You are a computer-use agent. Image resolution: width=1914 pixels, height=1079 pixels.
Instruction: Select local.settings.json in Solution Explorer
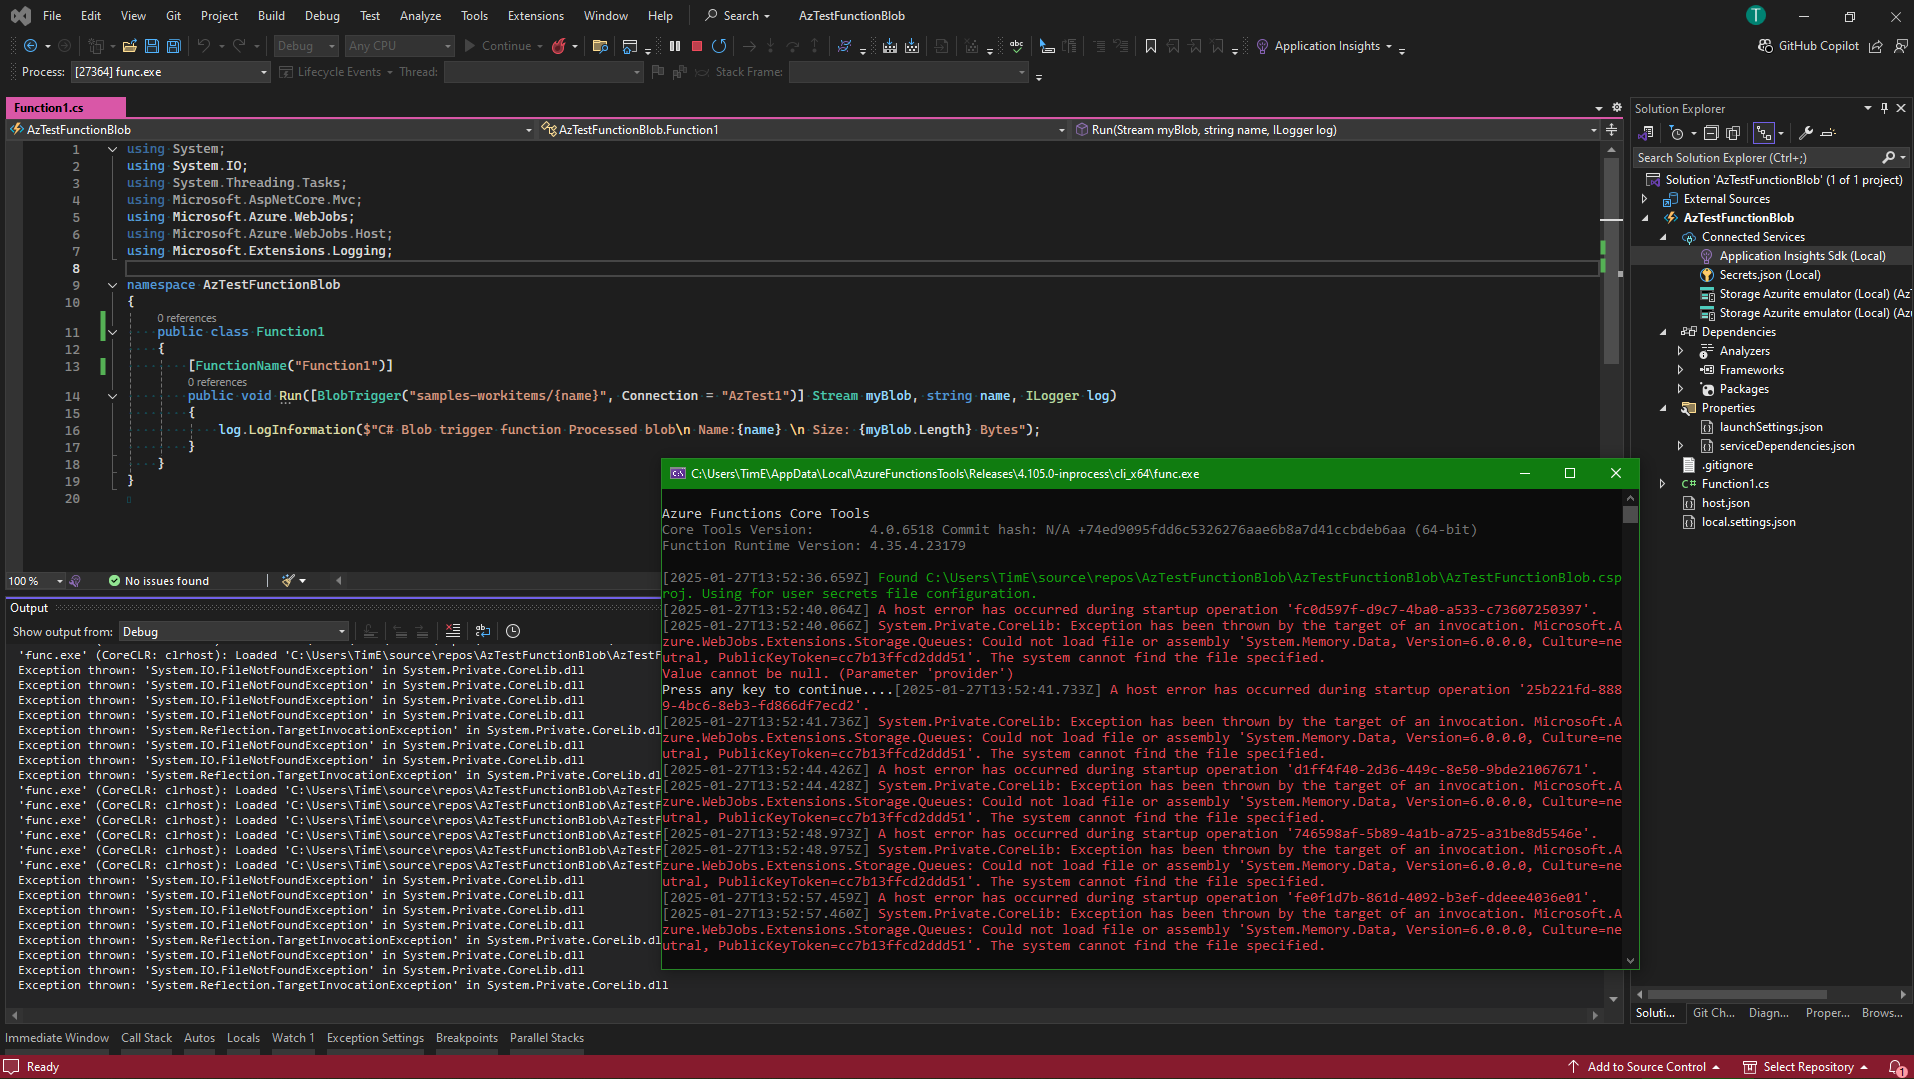[x=1748, y=522]
